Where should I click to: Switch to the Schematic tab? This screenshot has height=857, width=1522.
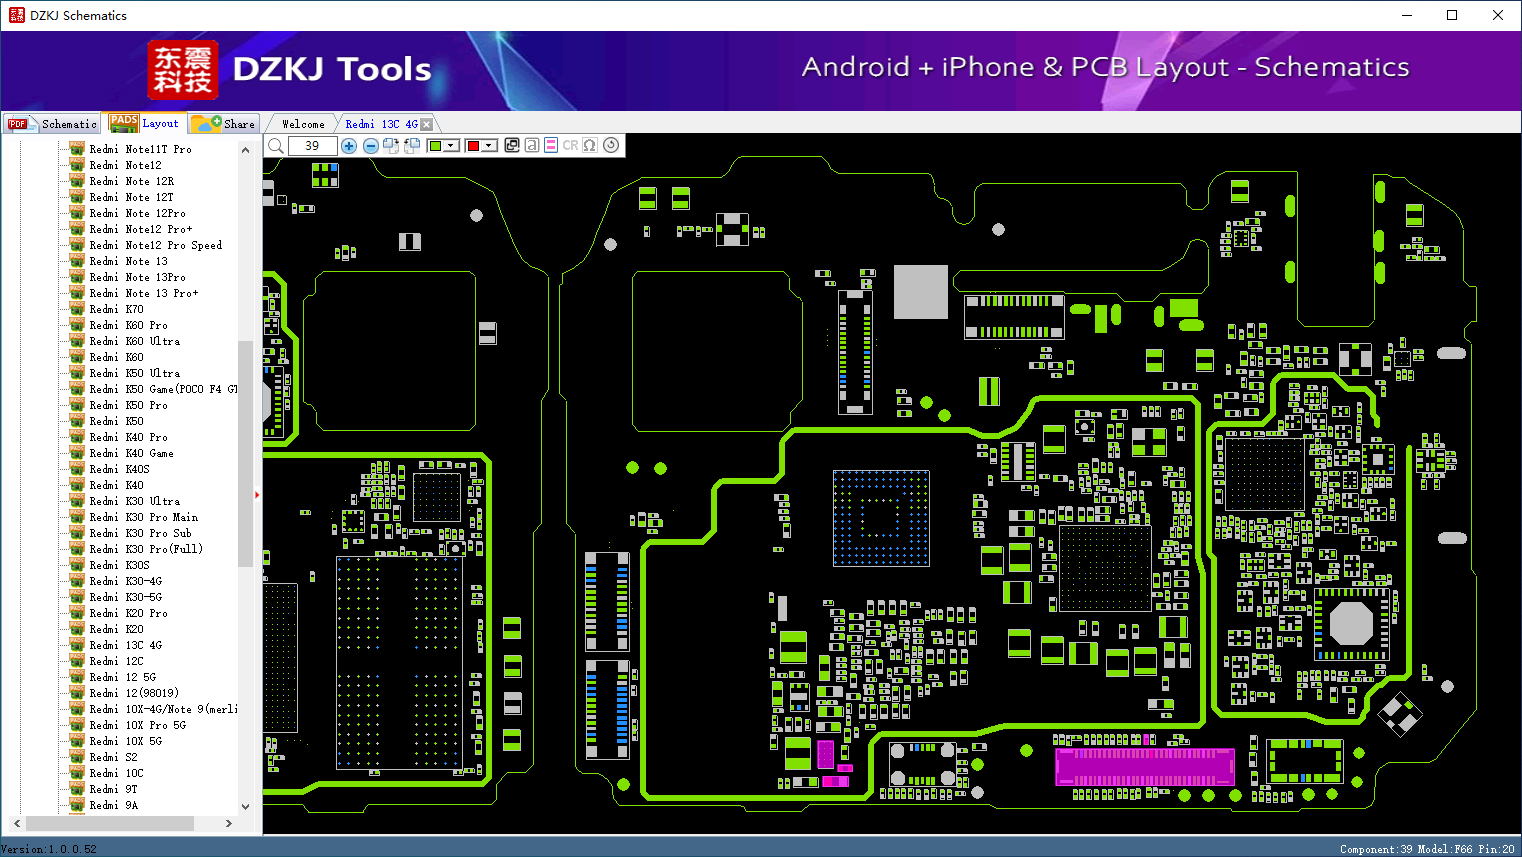pos(51,123)
